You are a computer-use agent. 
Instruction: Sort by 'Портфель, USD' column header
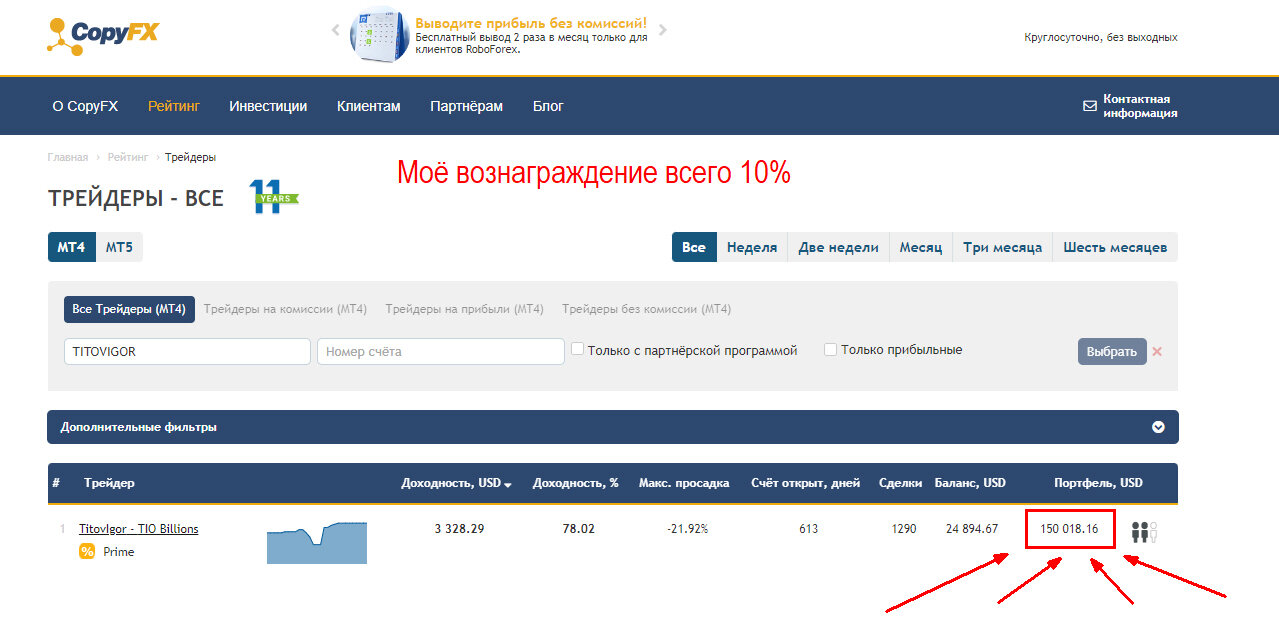(x=1098, y=483)
